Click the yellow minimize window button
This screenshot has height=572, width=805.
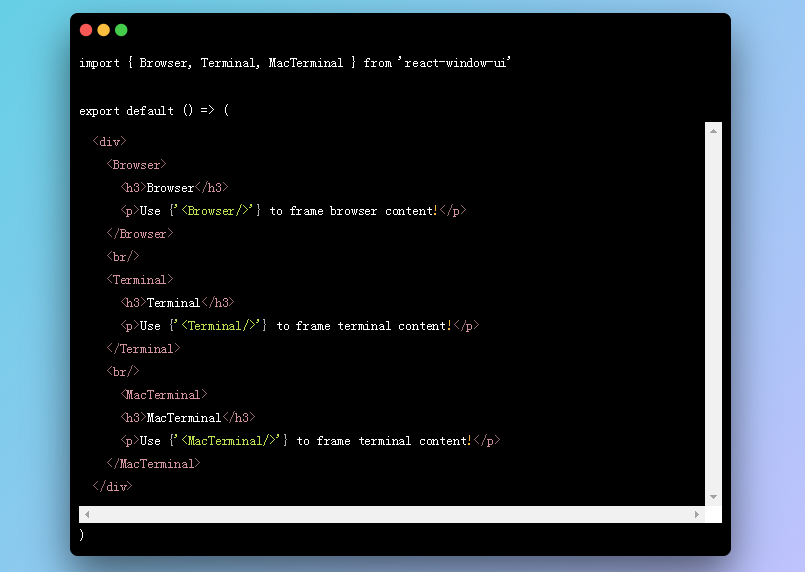tap(103, 30)
